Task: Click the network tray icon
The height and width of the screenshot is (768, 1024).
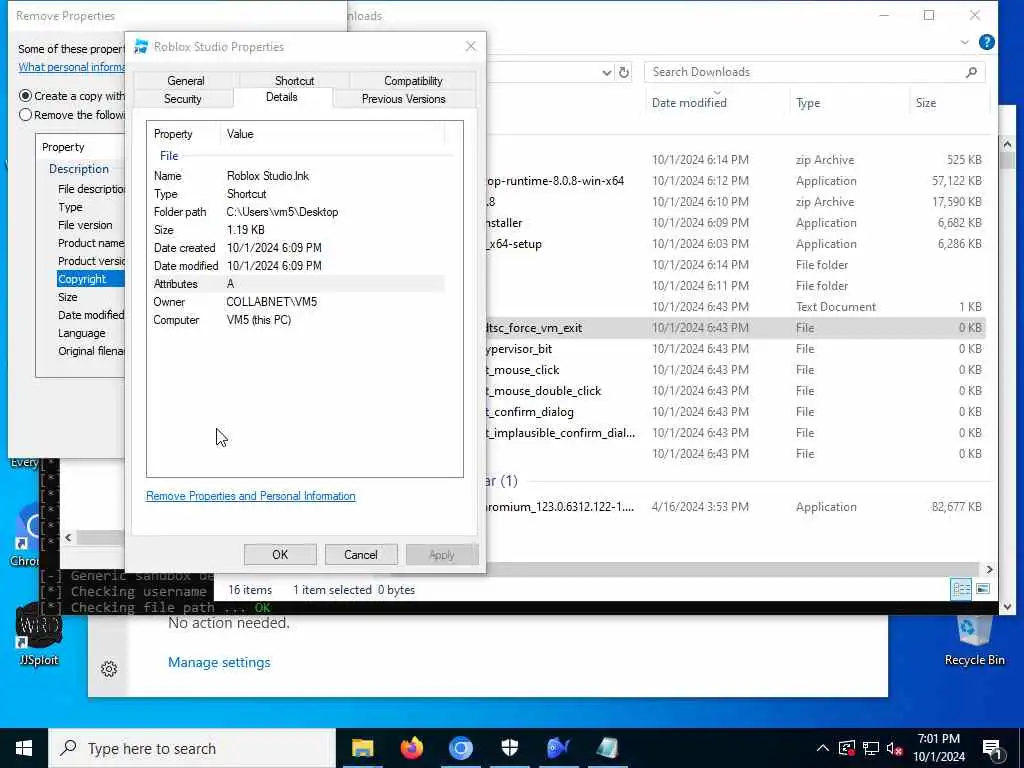Action: coord(871,748)
